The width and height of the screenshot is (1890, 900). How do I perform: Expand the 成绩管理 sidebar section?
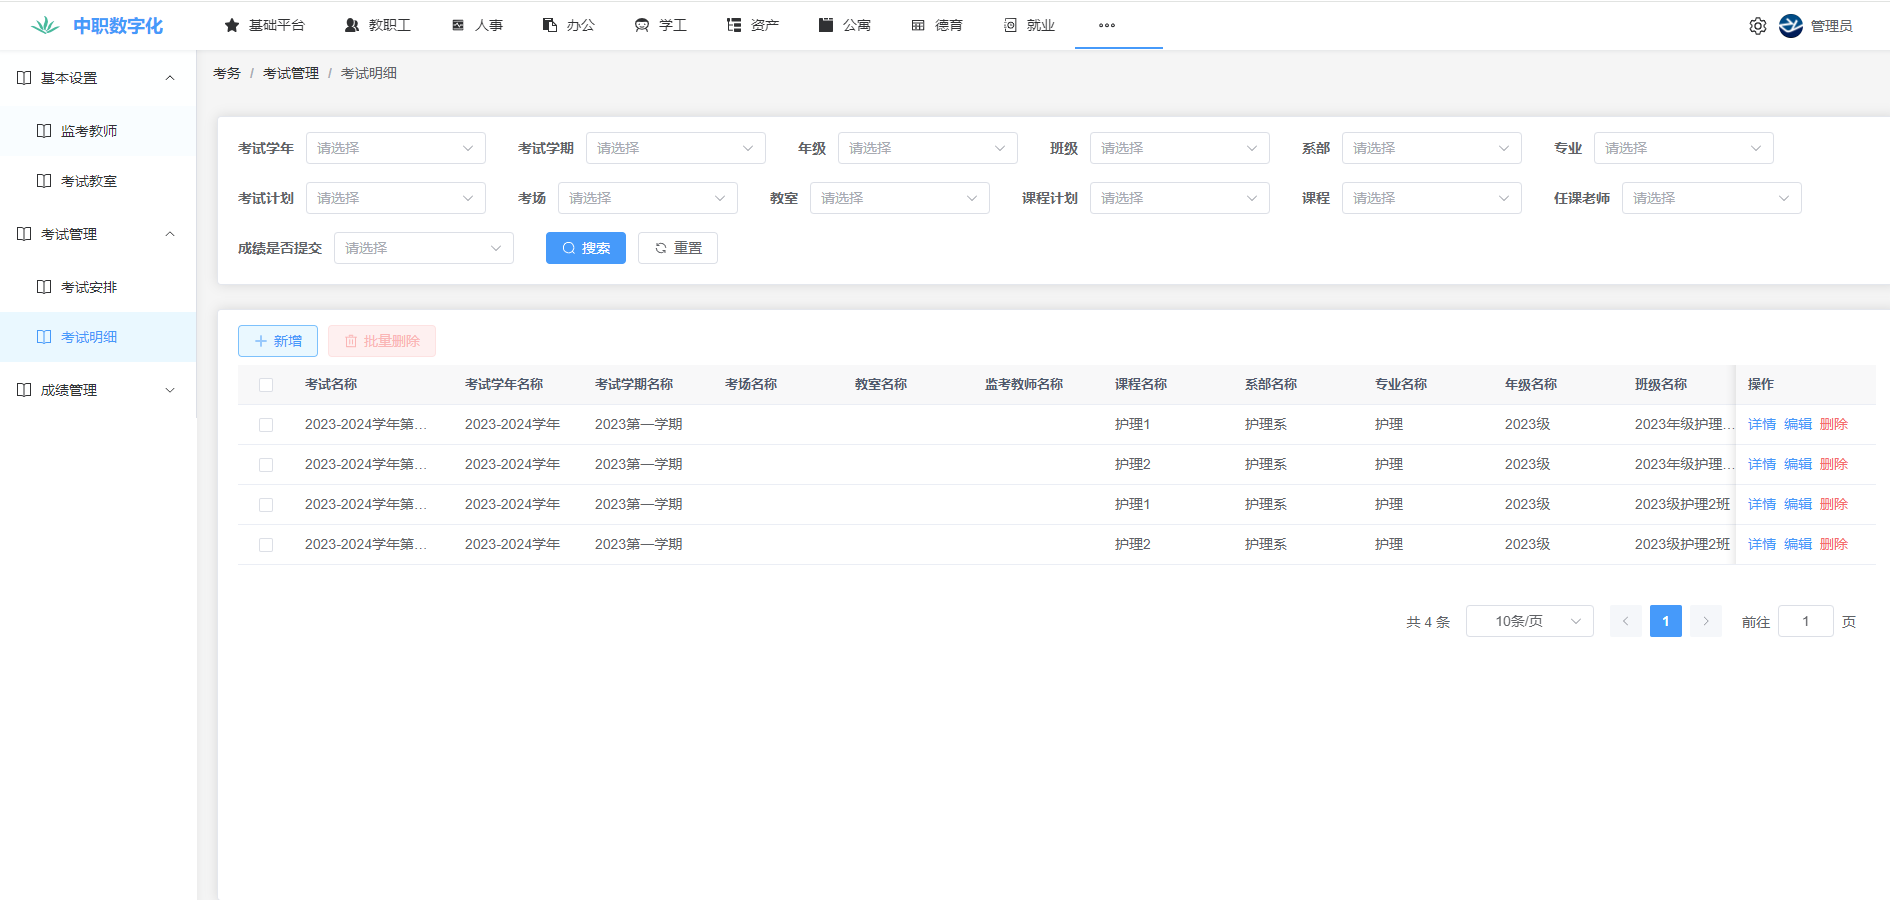[x=98, y=390]
